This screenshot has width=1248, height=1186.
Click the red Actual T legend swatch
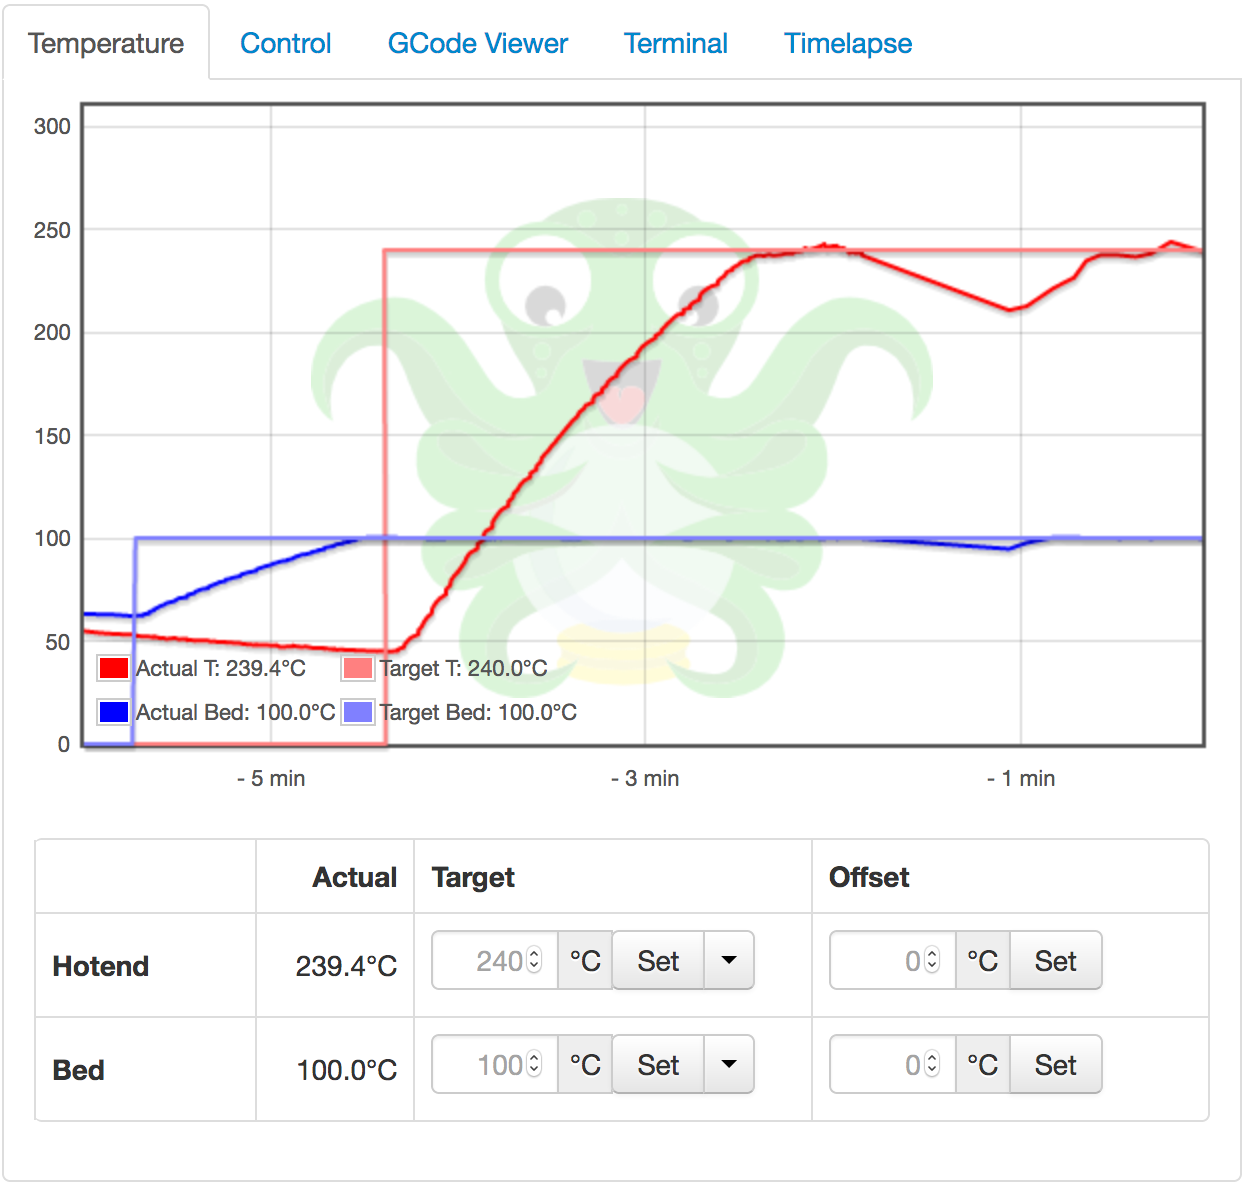click(112, 667)
